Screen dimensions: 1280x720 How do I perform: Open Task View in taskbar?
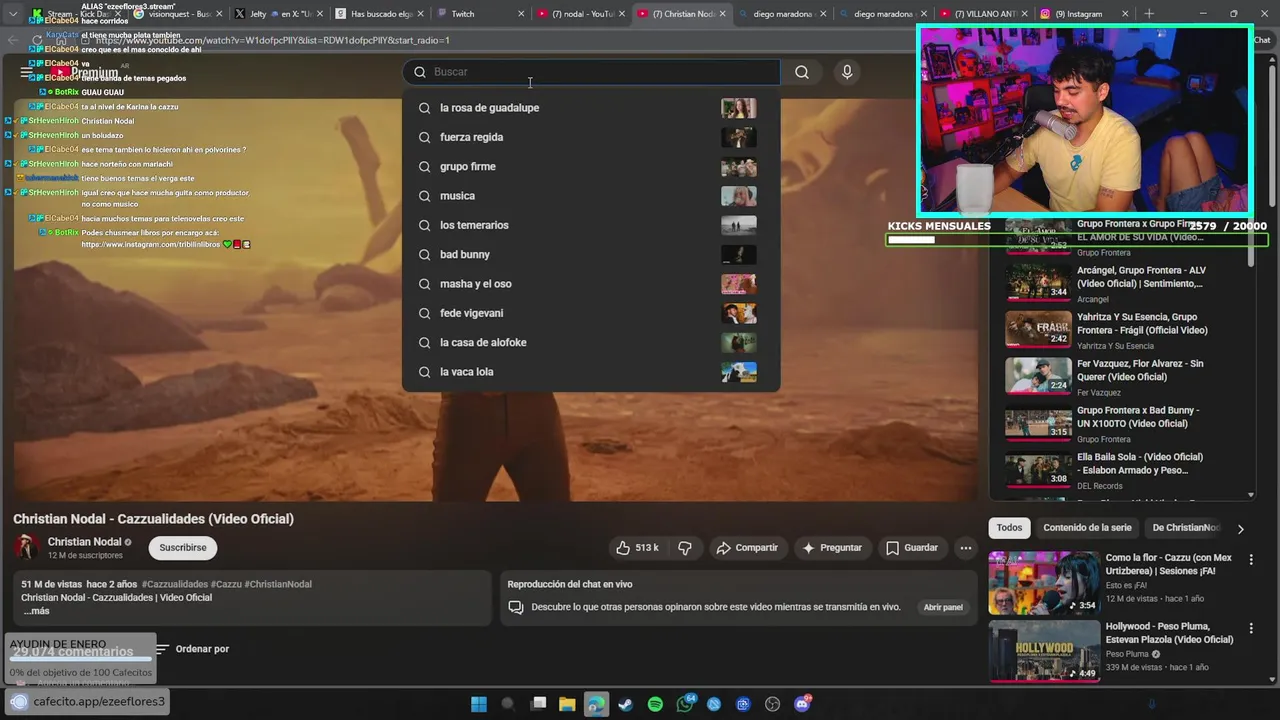[x=538, y=704]
